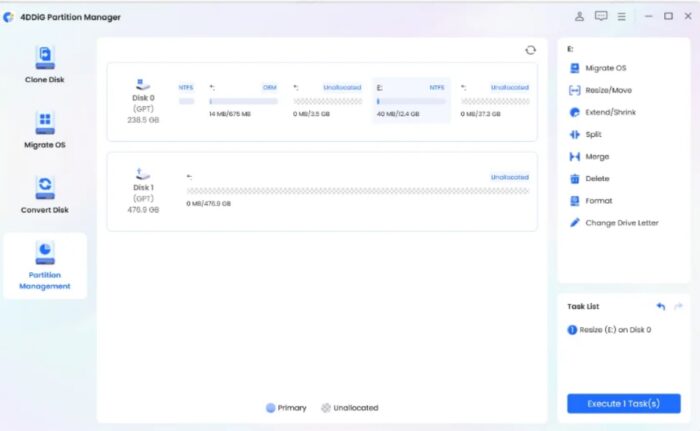Choose Change Drive Letter label
Image resolution: width=700 pixels, height=431 pixels.
pos(622,222)
